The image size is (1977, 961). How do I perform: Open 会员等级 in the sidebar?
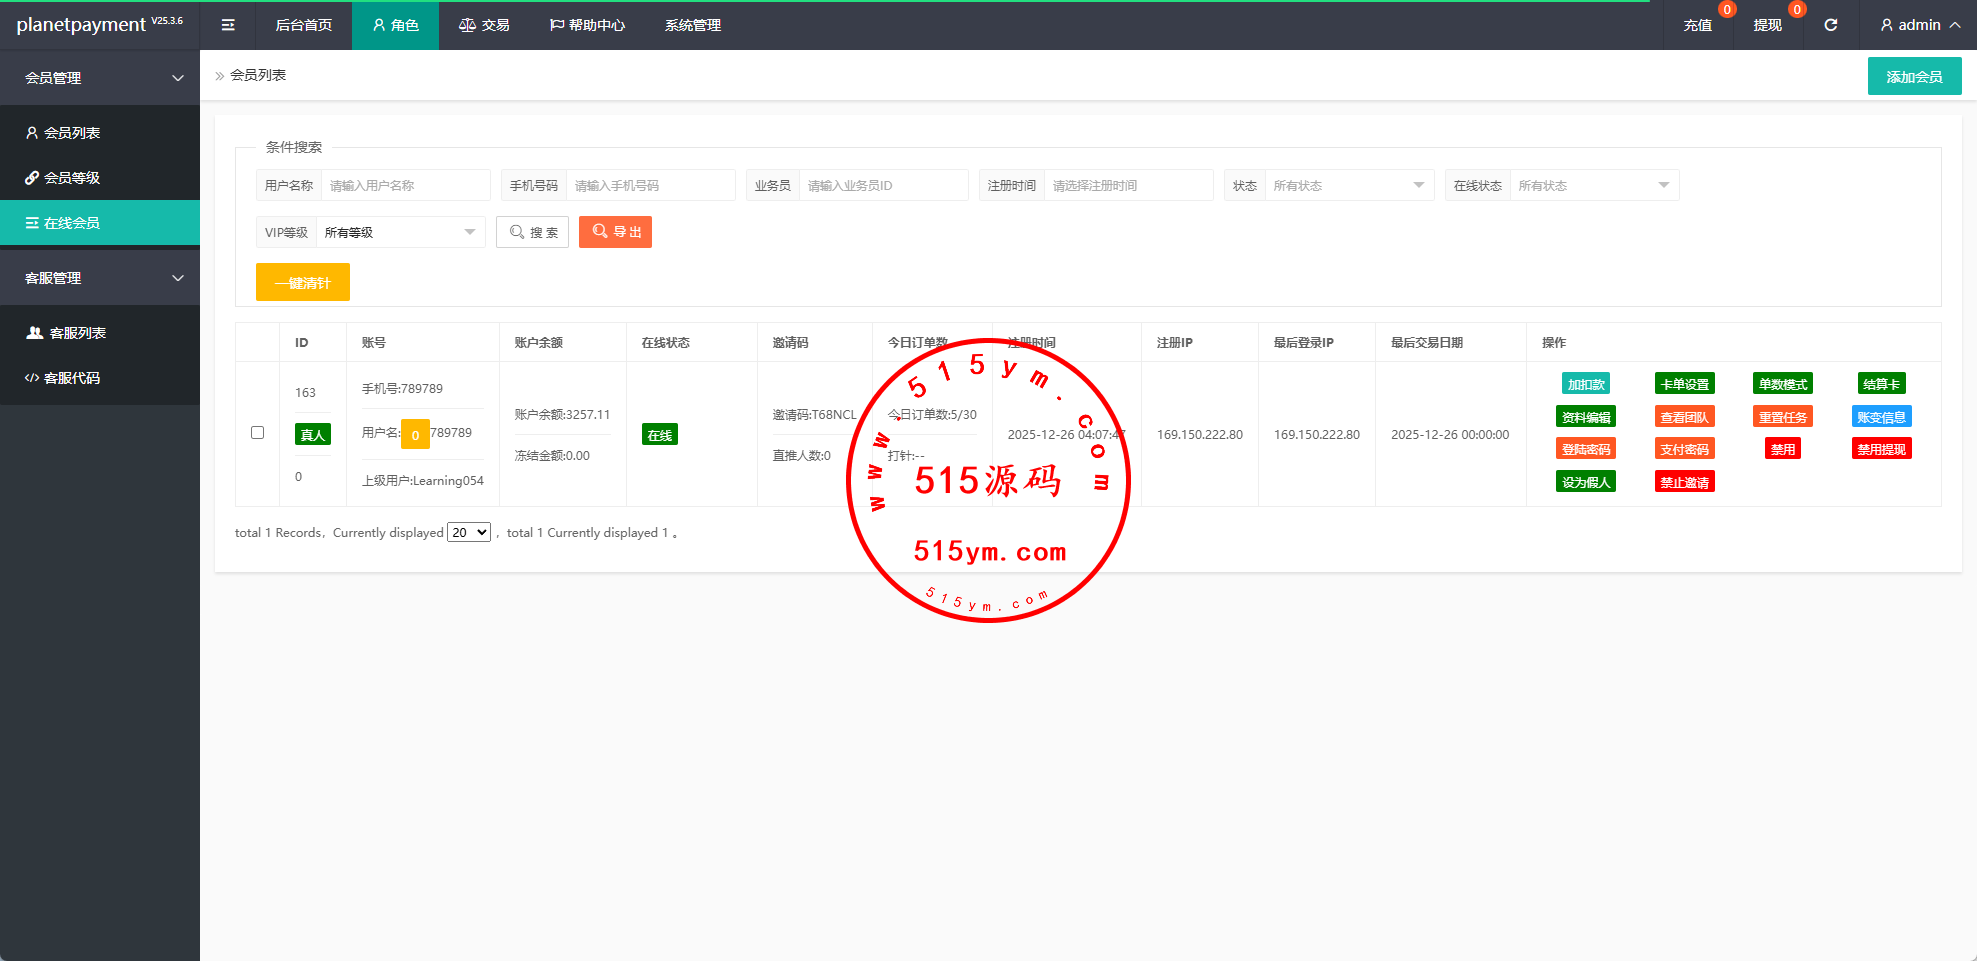(x=72, y=178)
